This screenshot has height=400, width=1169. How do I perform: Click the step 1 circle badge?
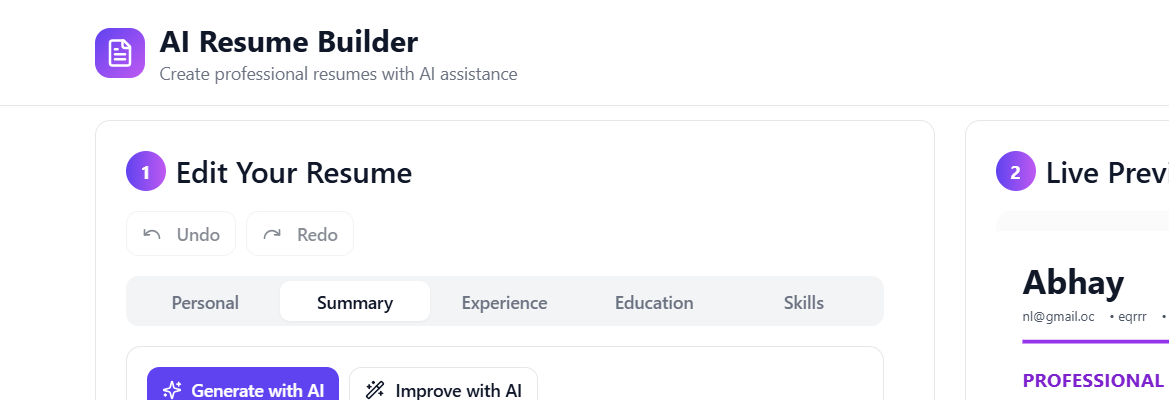coord(146,173)
